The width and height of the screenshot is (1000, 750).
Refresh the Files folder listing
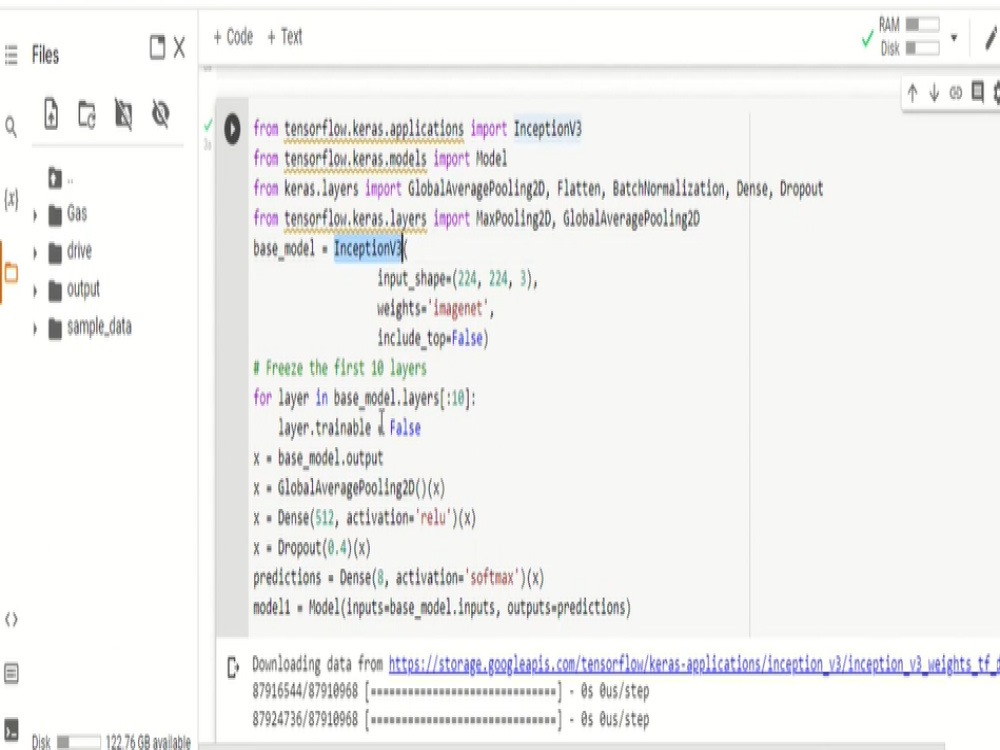(x=87, y=115)
